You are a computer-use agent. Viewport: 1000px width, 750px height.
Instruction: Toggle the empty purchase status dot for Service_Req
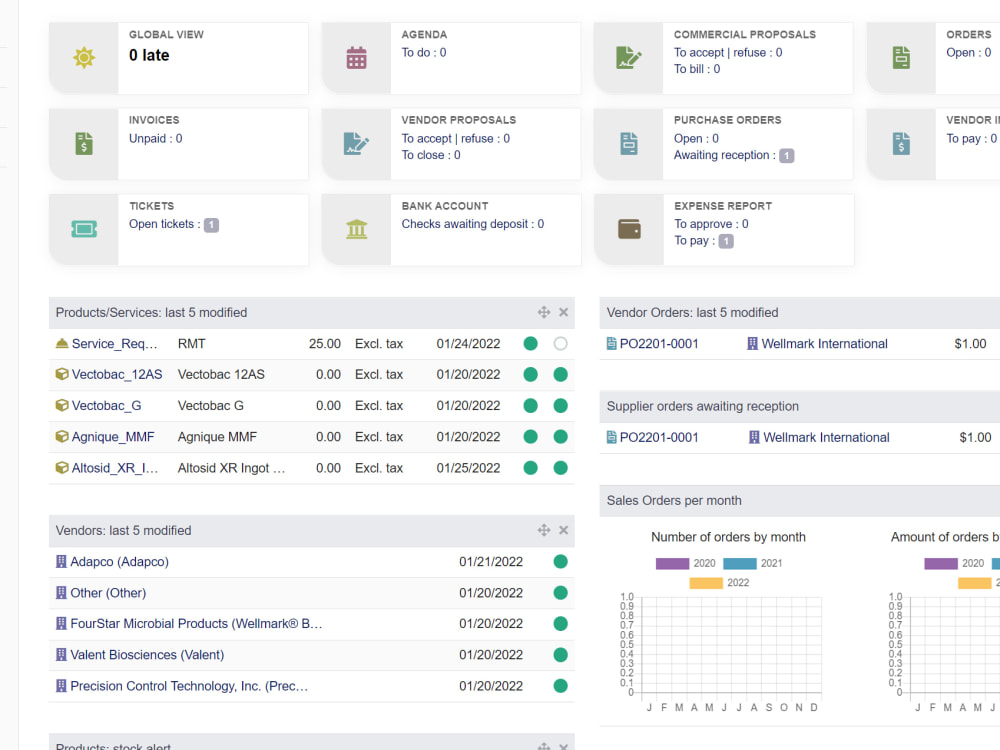click(560, 343)
